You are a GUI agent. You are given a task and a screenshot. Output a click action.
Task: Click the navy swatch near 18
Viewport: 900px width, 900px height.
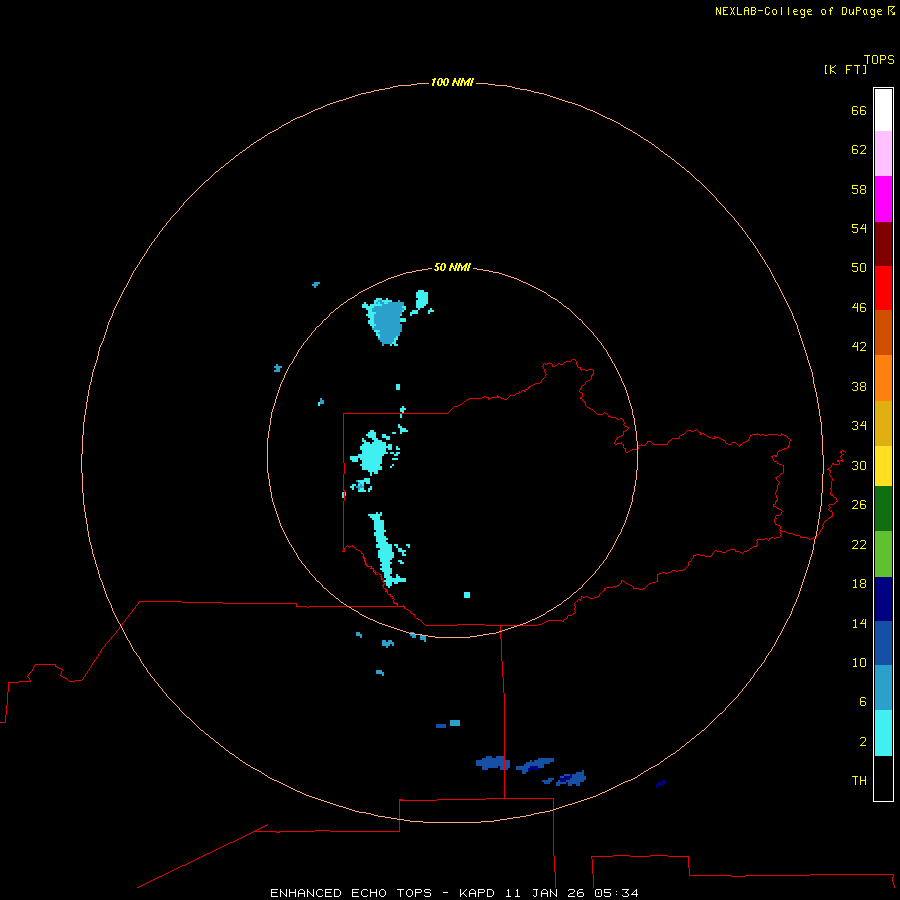(883, 599)
